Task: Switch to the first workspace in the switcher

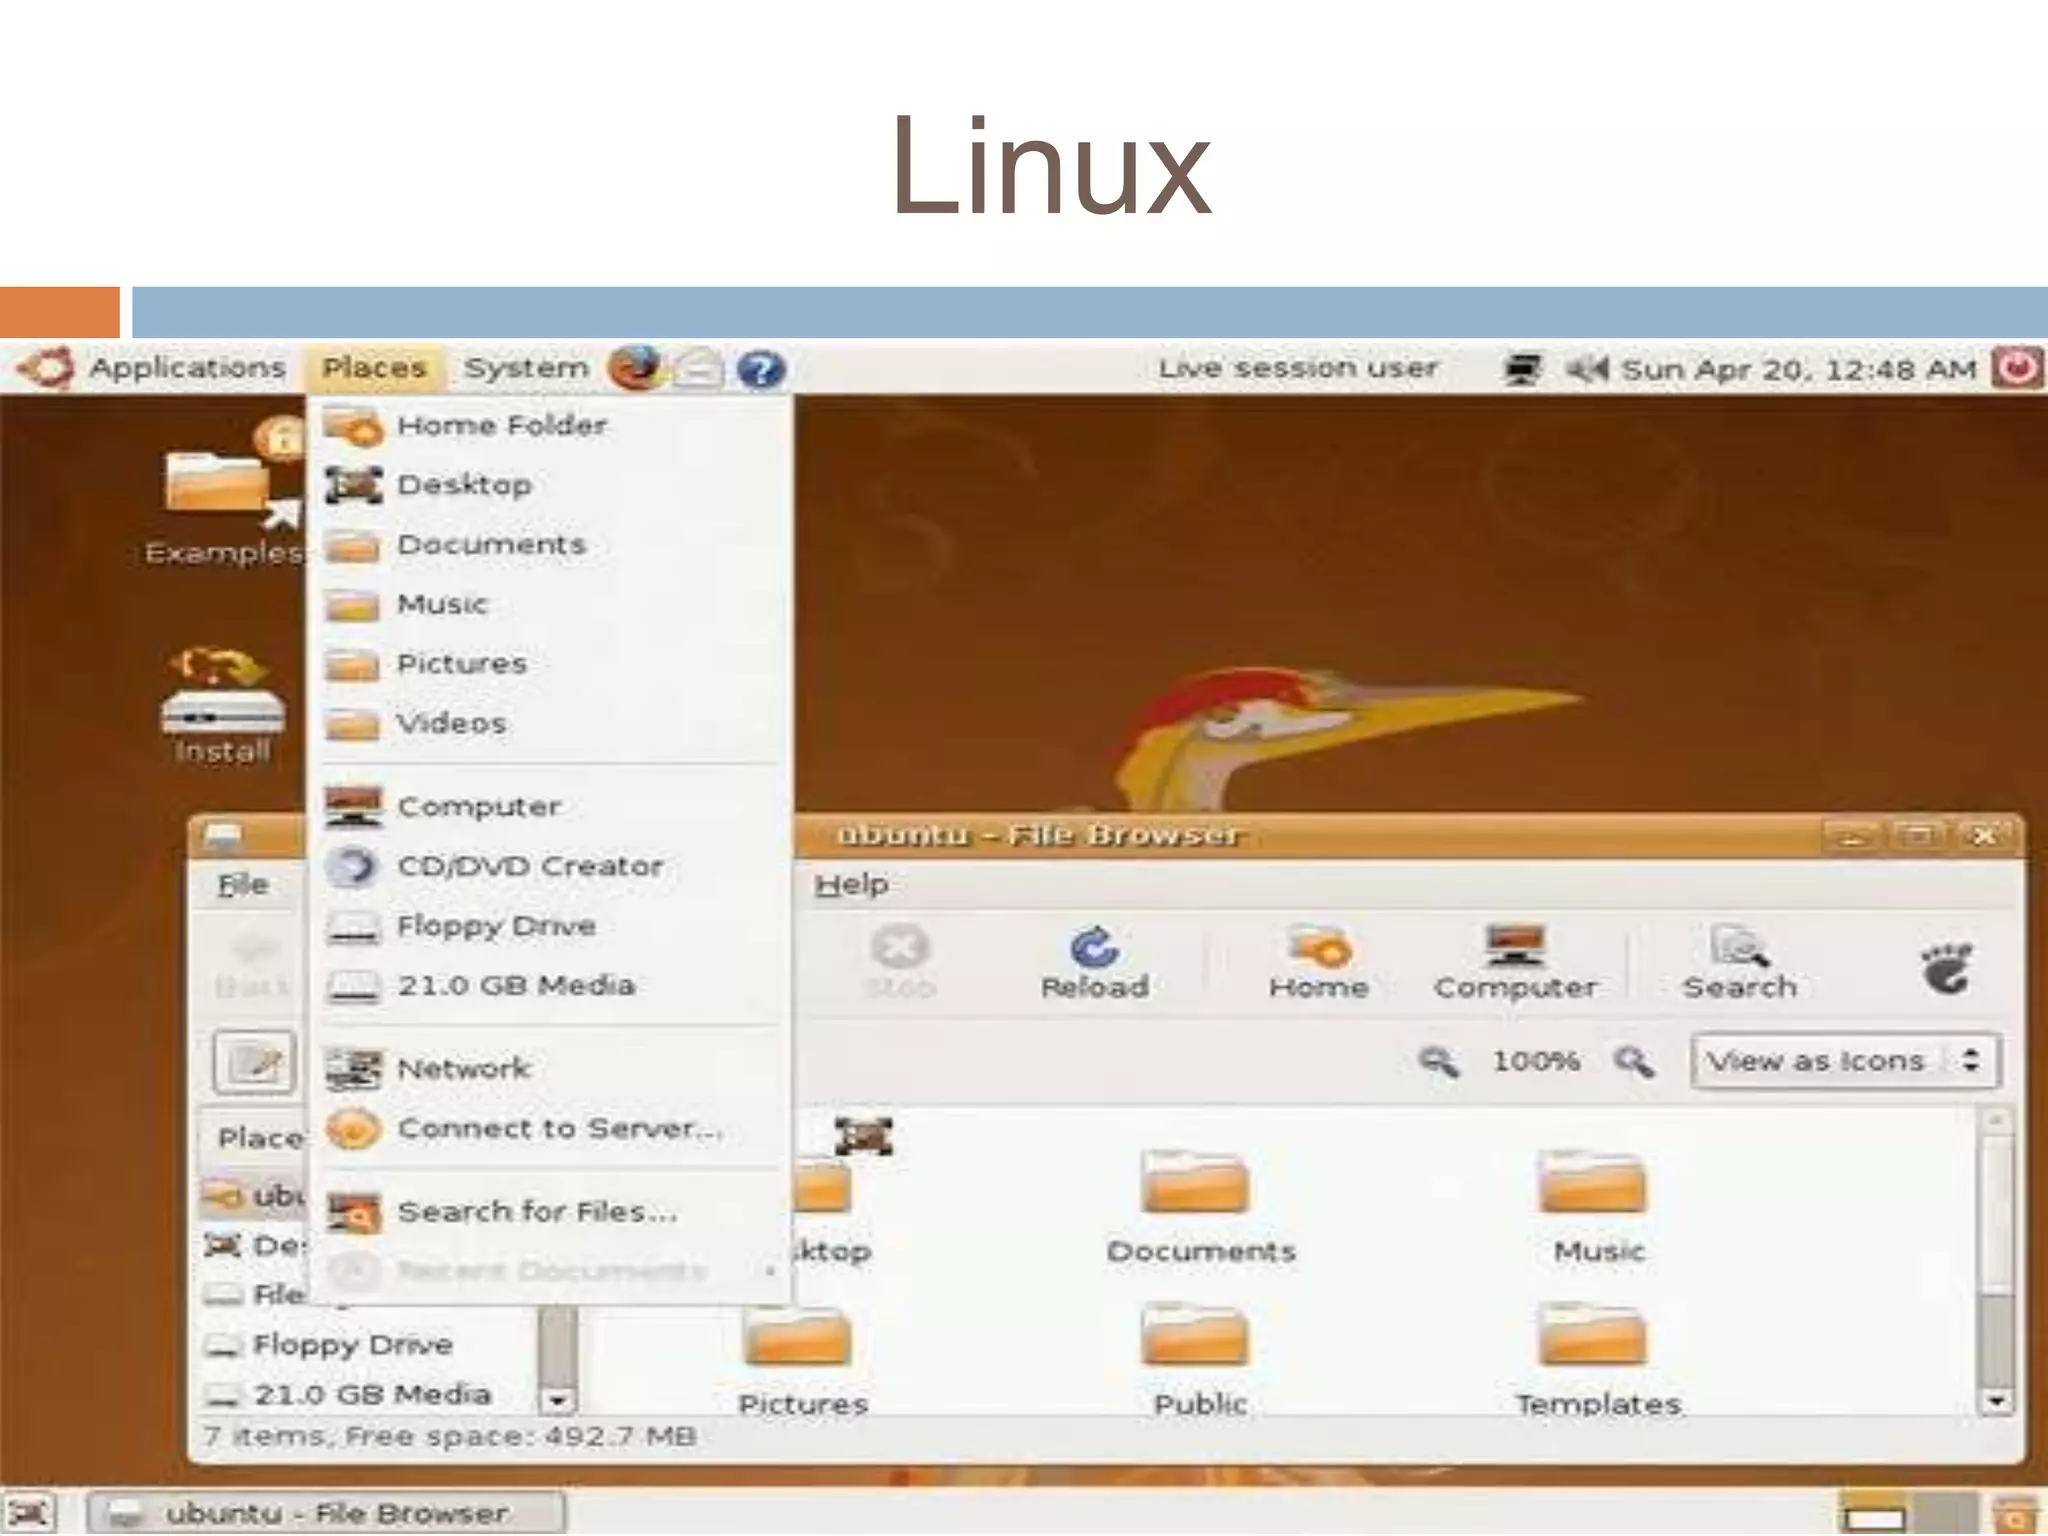Action: [x=1873, y=1514]
